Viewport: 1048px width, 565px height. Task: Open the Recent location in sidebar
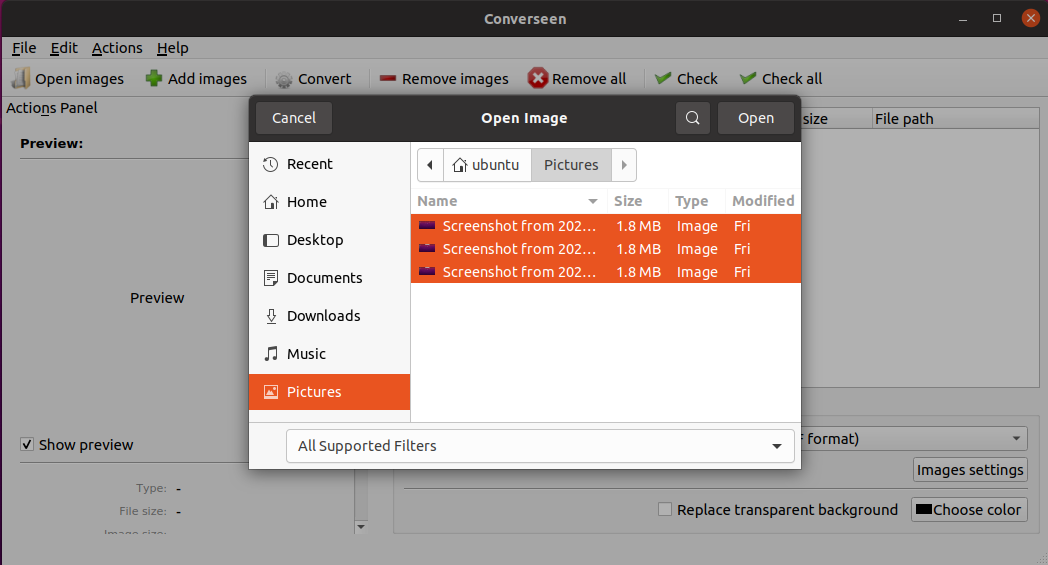click(x=330, y=164)
